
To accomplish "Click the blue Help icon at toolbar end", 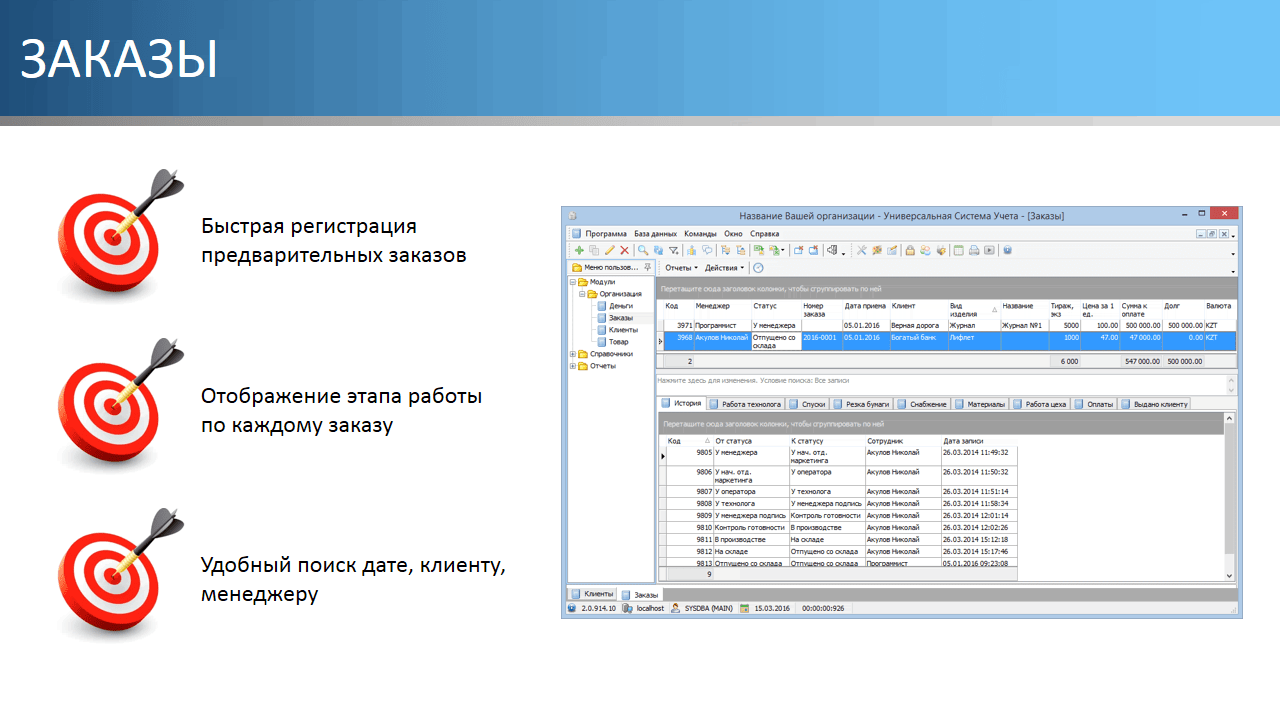I will (x=1007, y=250).
